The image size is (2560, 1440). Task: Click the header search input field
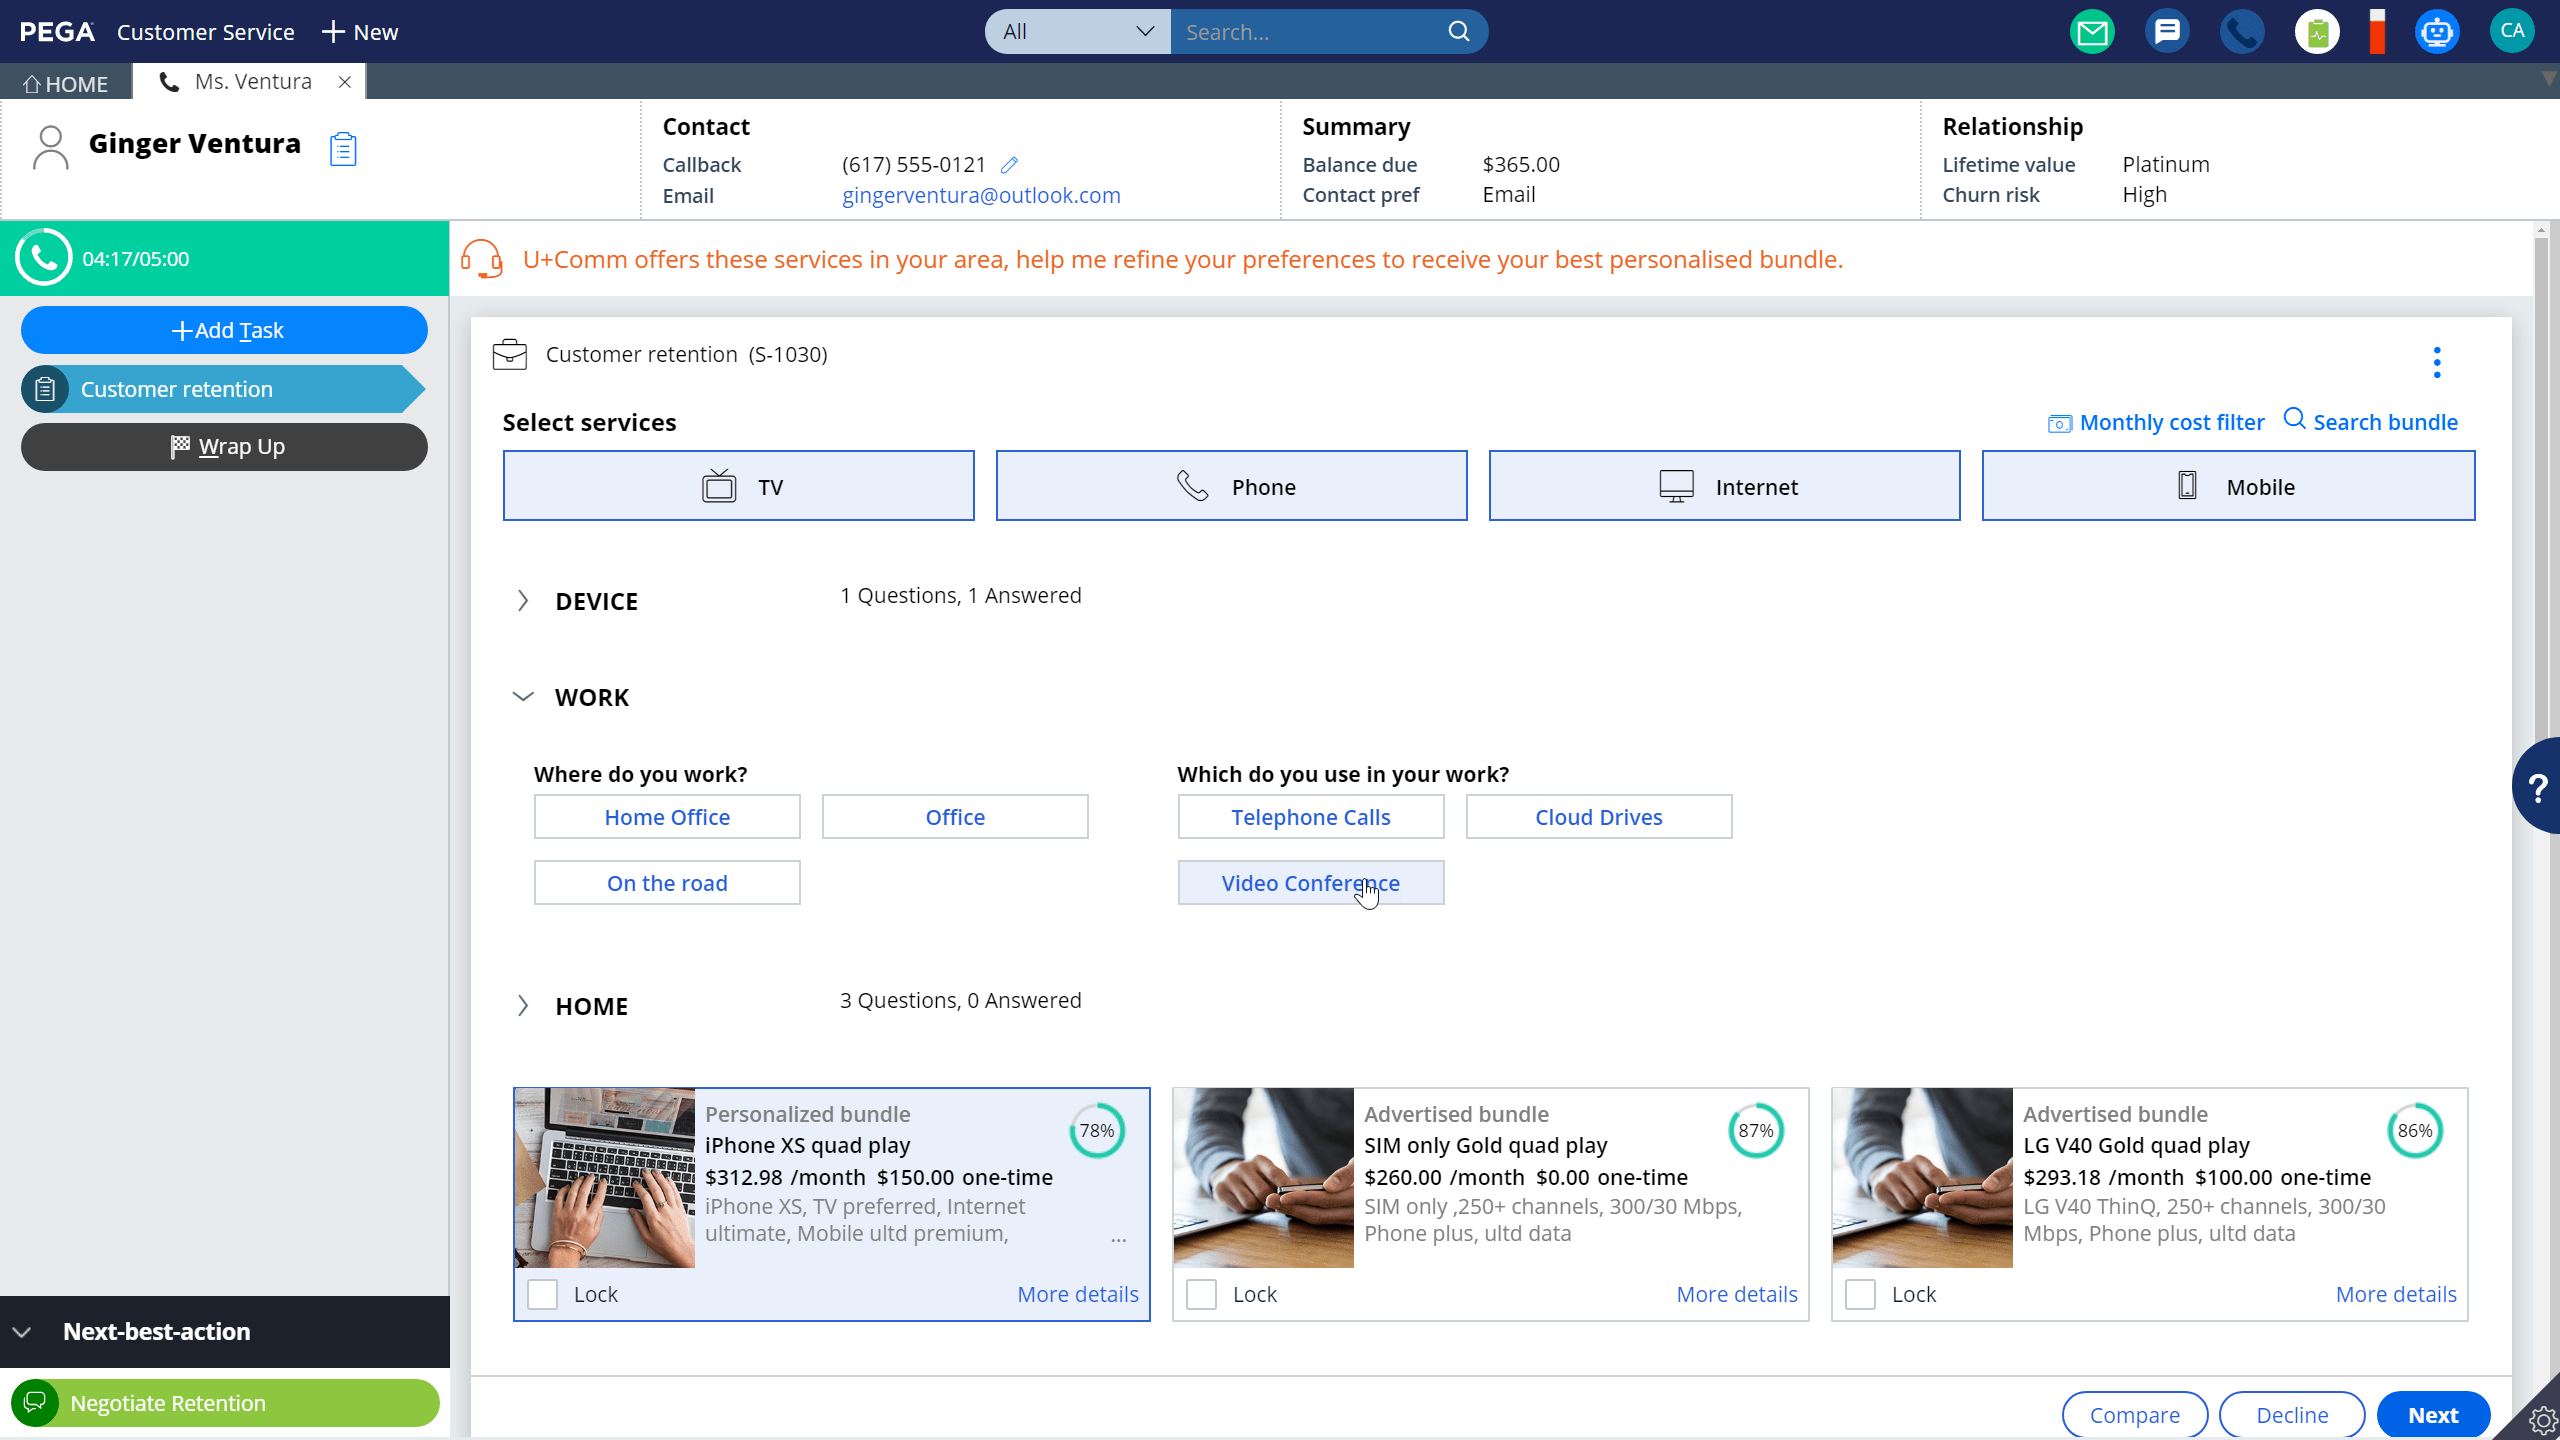coord(1310,32)
